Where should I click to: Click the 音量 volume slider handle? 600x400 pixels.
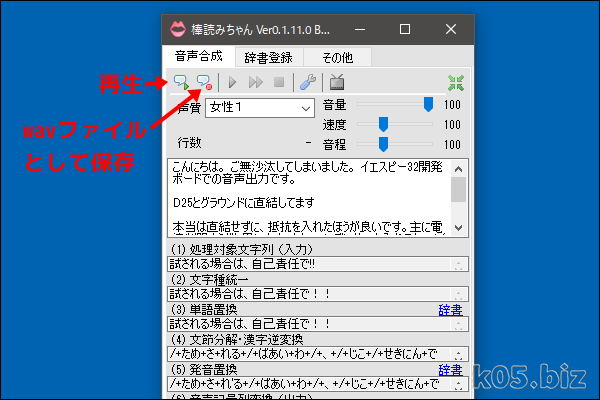pyautogui.click(x=428, y=104)
